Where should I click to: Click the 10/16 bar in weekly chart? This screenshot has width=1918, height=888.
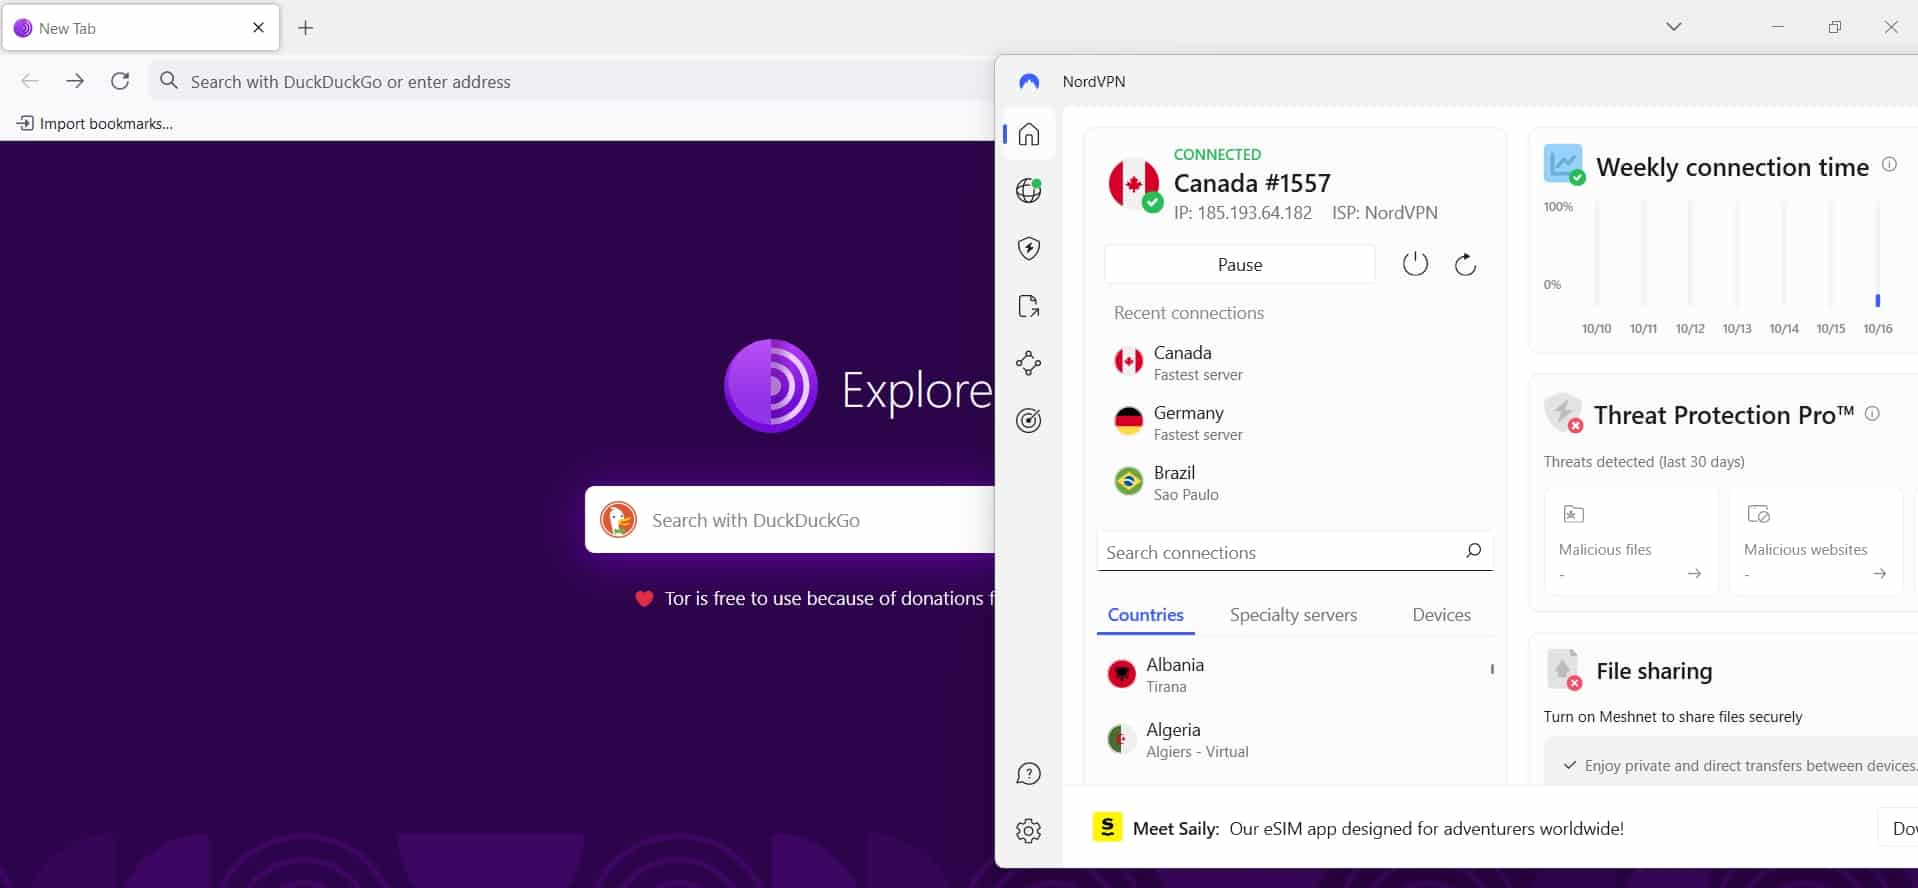pos(1878,300)
